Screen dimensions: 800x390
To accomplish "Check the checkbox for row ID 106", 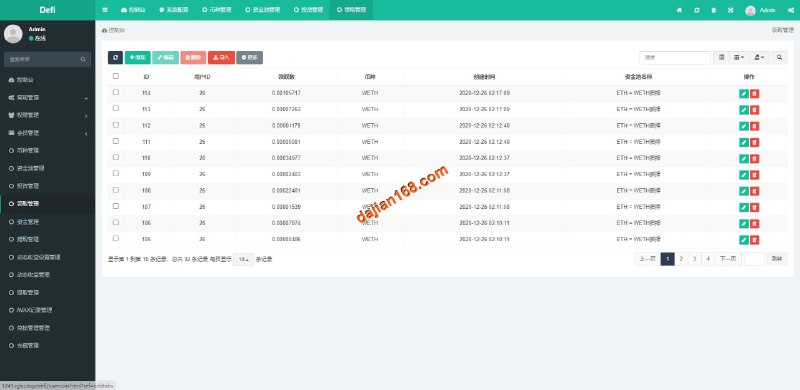I will (116, 222).
